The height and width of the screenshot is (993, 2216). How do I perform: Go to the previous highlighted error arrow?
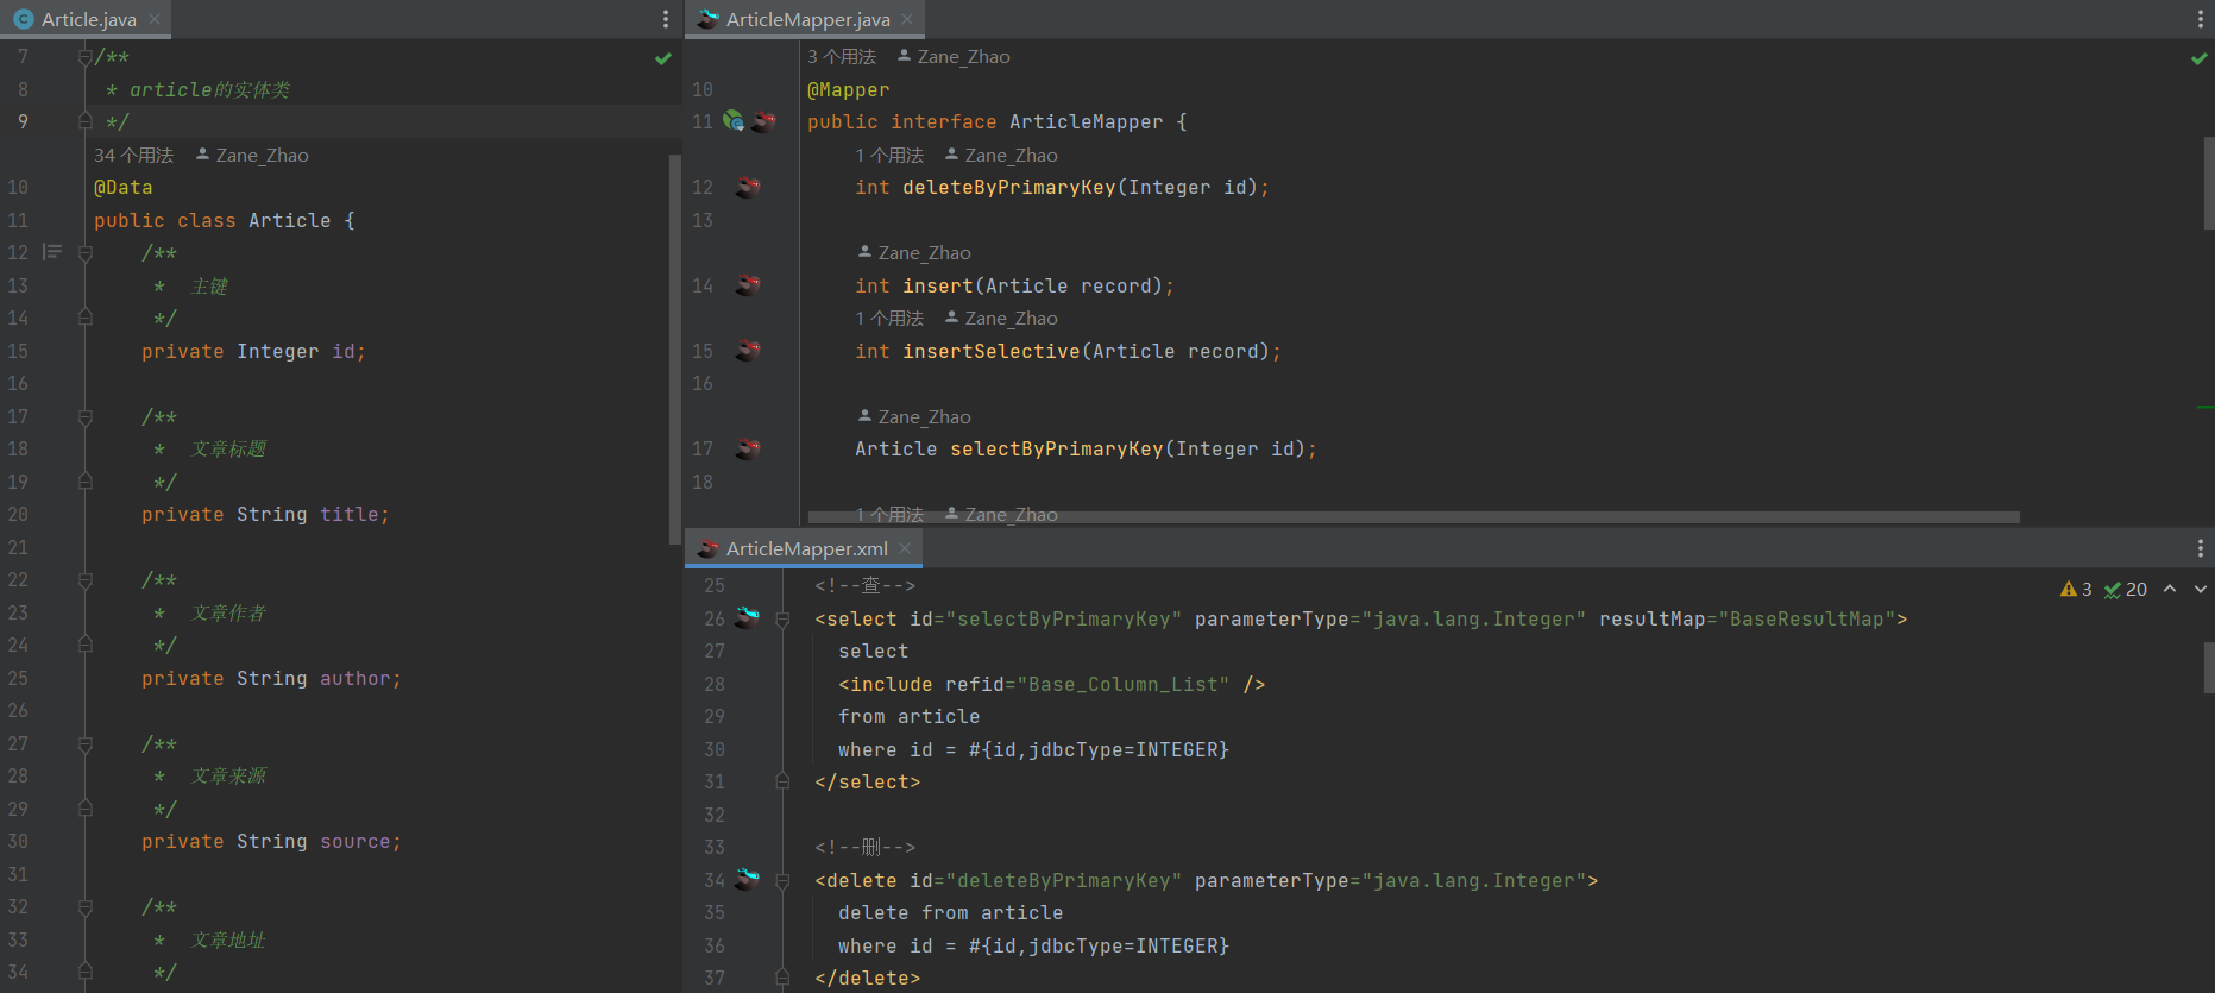2170,589
